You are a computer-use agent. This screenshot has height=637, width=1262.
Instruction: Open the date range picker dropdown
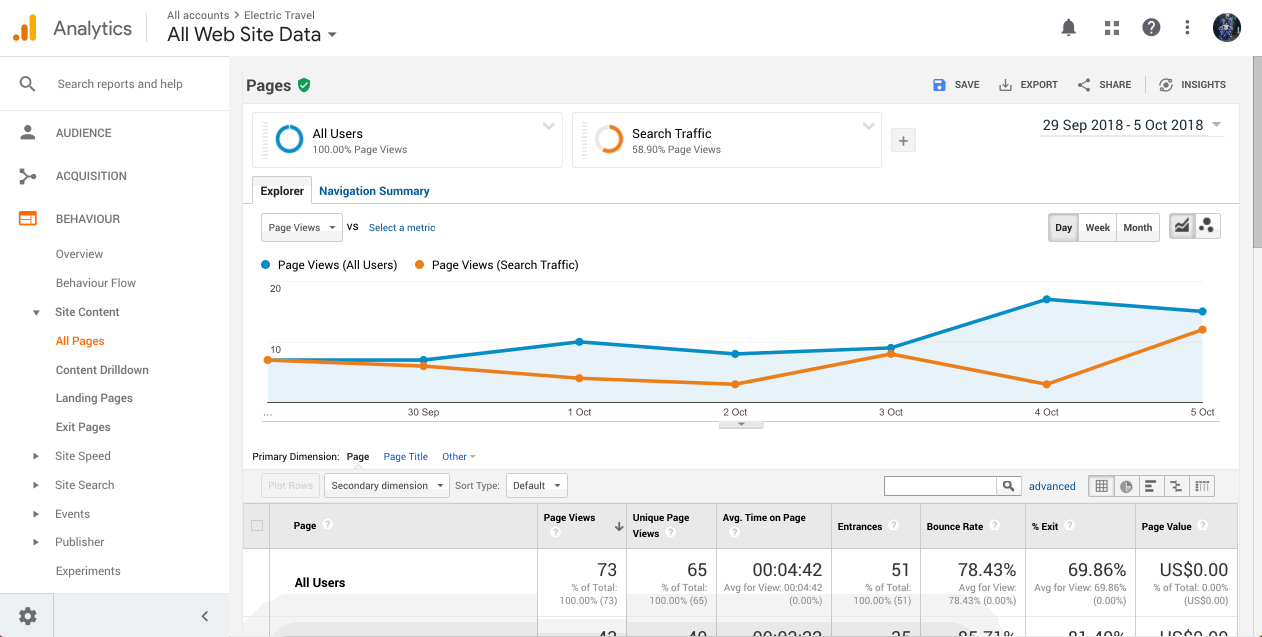click(x=1131, y=126)
